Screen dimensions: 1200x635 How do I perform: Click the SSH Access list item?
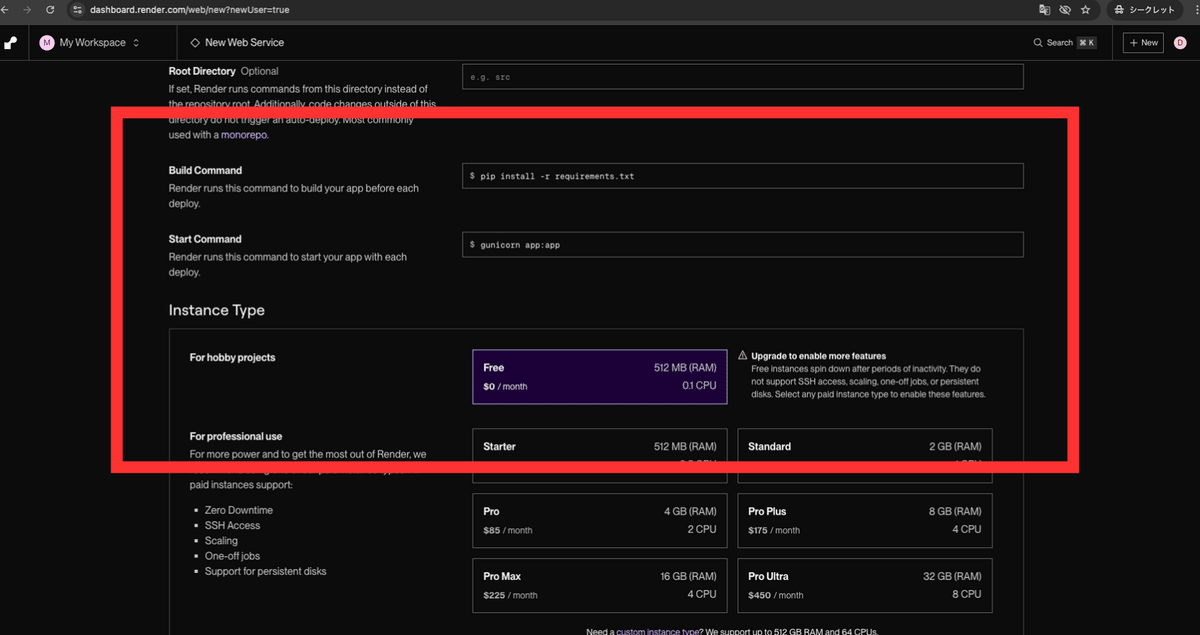click(x=232, y=525)
